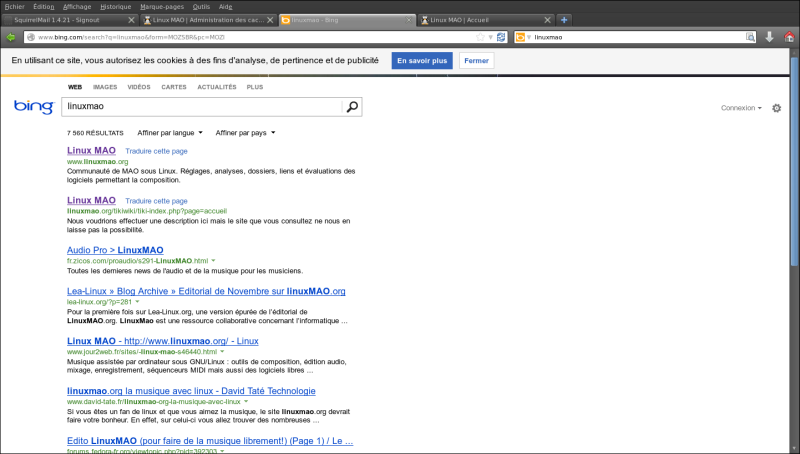Image resolution: width=800 pixels, height=454 pixels.
Task: Select the CARTES search category
Action: coord(174,87)
